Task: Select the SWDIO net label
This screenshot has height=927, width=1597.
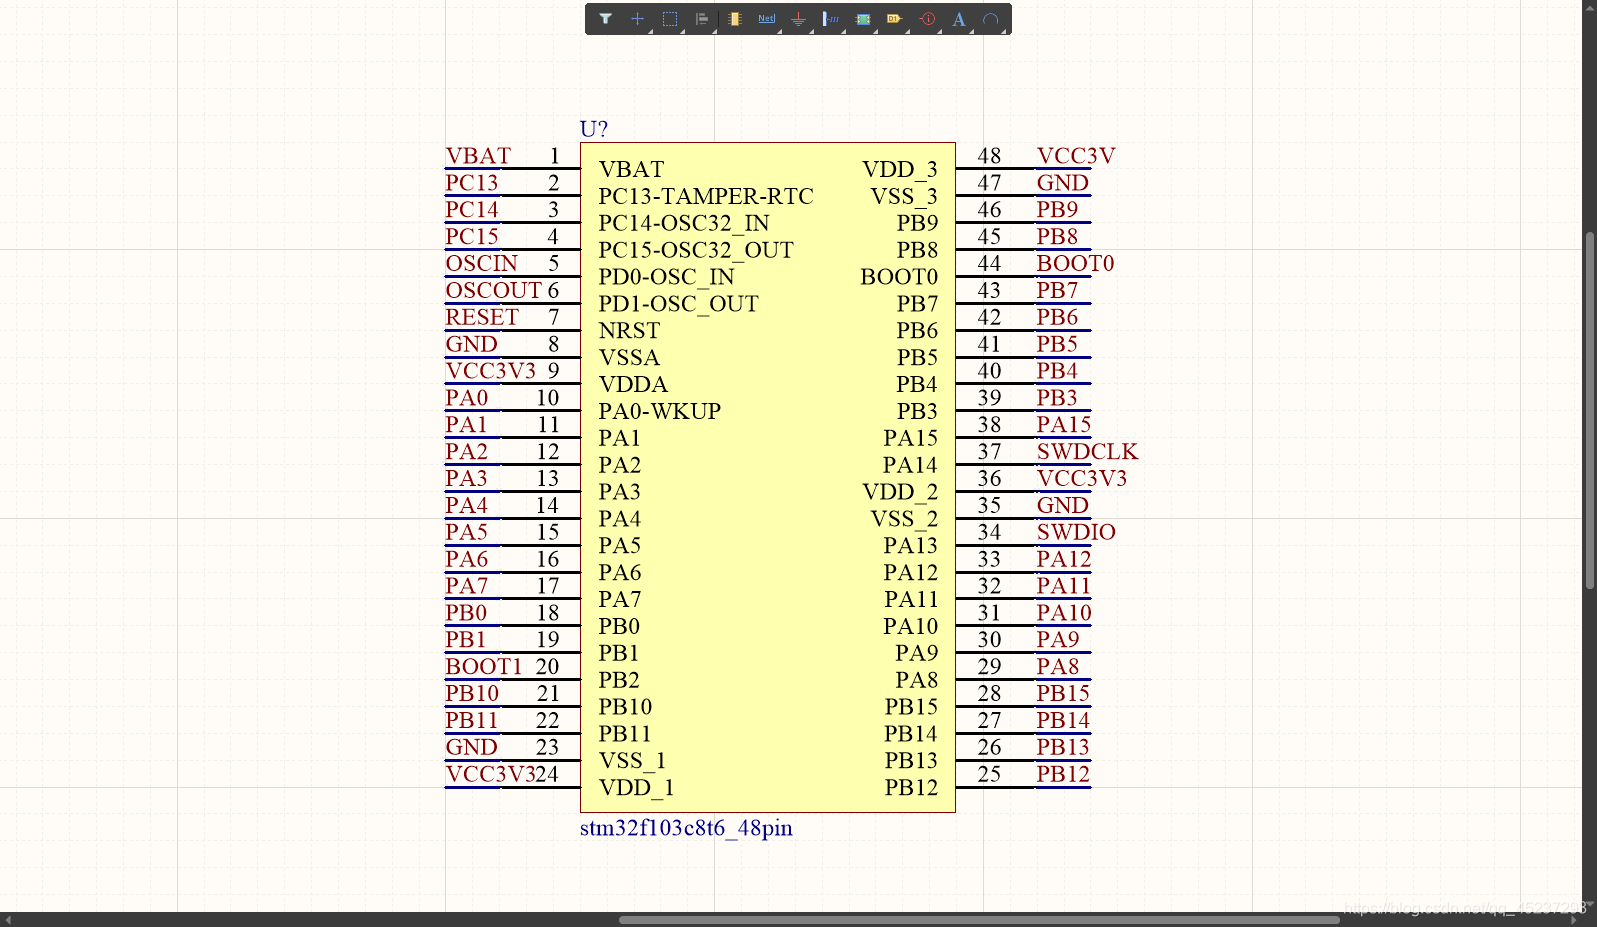Action: tap(1075, 533)
